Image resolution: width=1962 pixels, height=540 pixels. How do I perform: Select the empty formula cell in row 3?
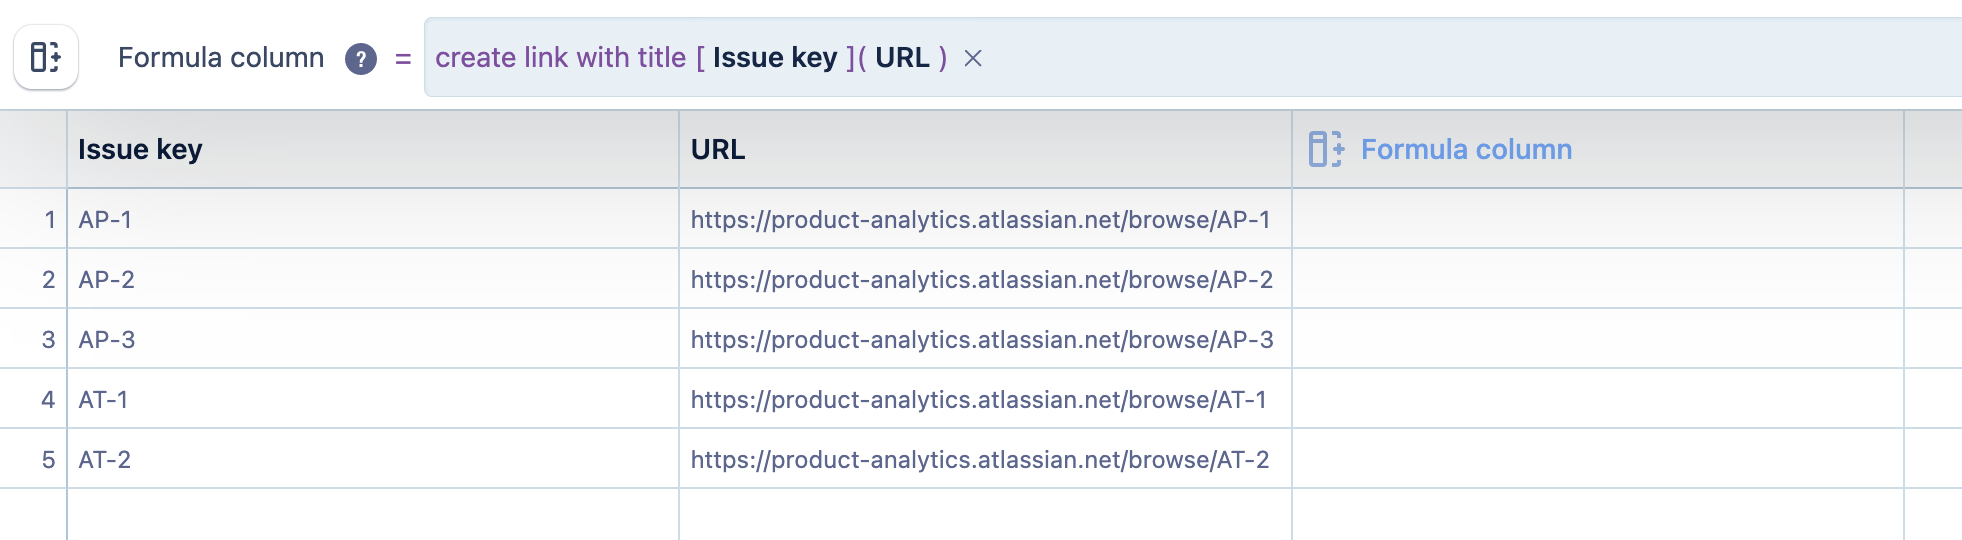pos(1597,339)
